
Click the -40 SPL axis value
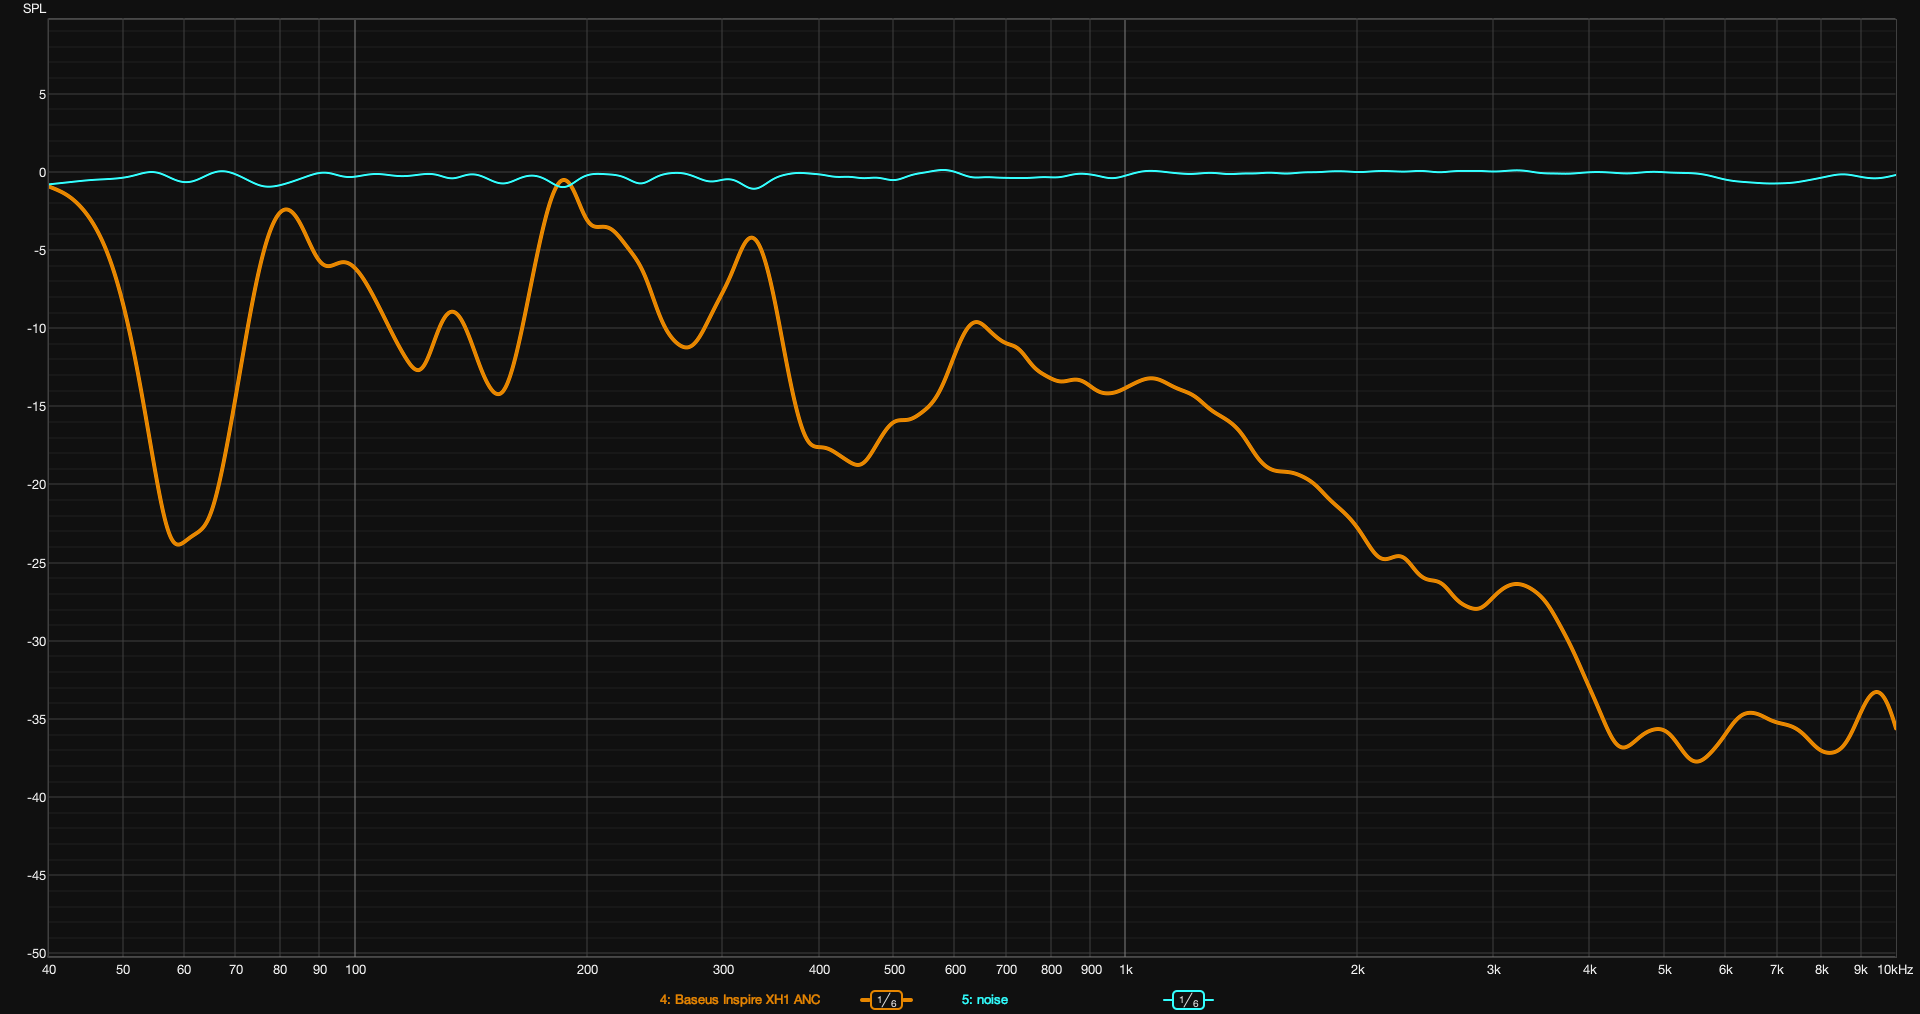pos(37,798)
